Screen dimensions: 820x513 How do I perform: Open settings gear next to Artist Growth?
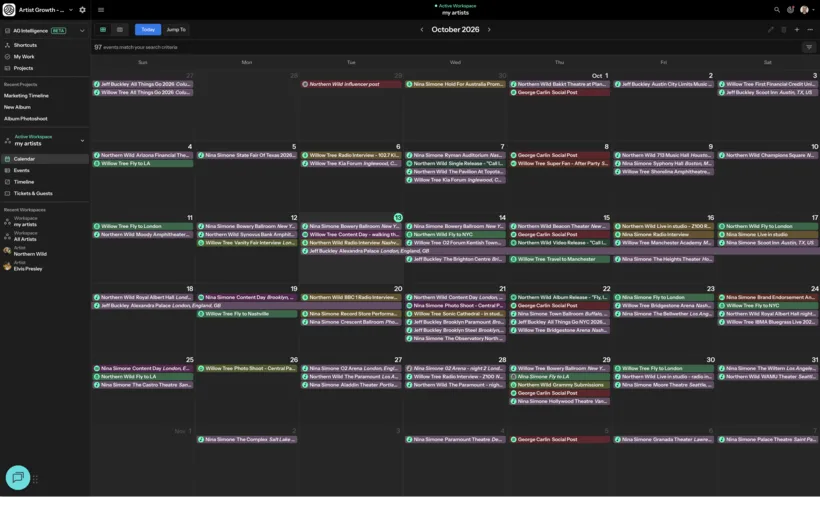point(82,10)
